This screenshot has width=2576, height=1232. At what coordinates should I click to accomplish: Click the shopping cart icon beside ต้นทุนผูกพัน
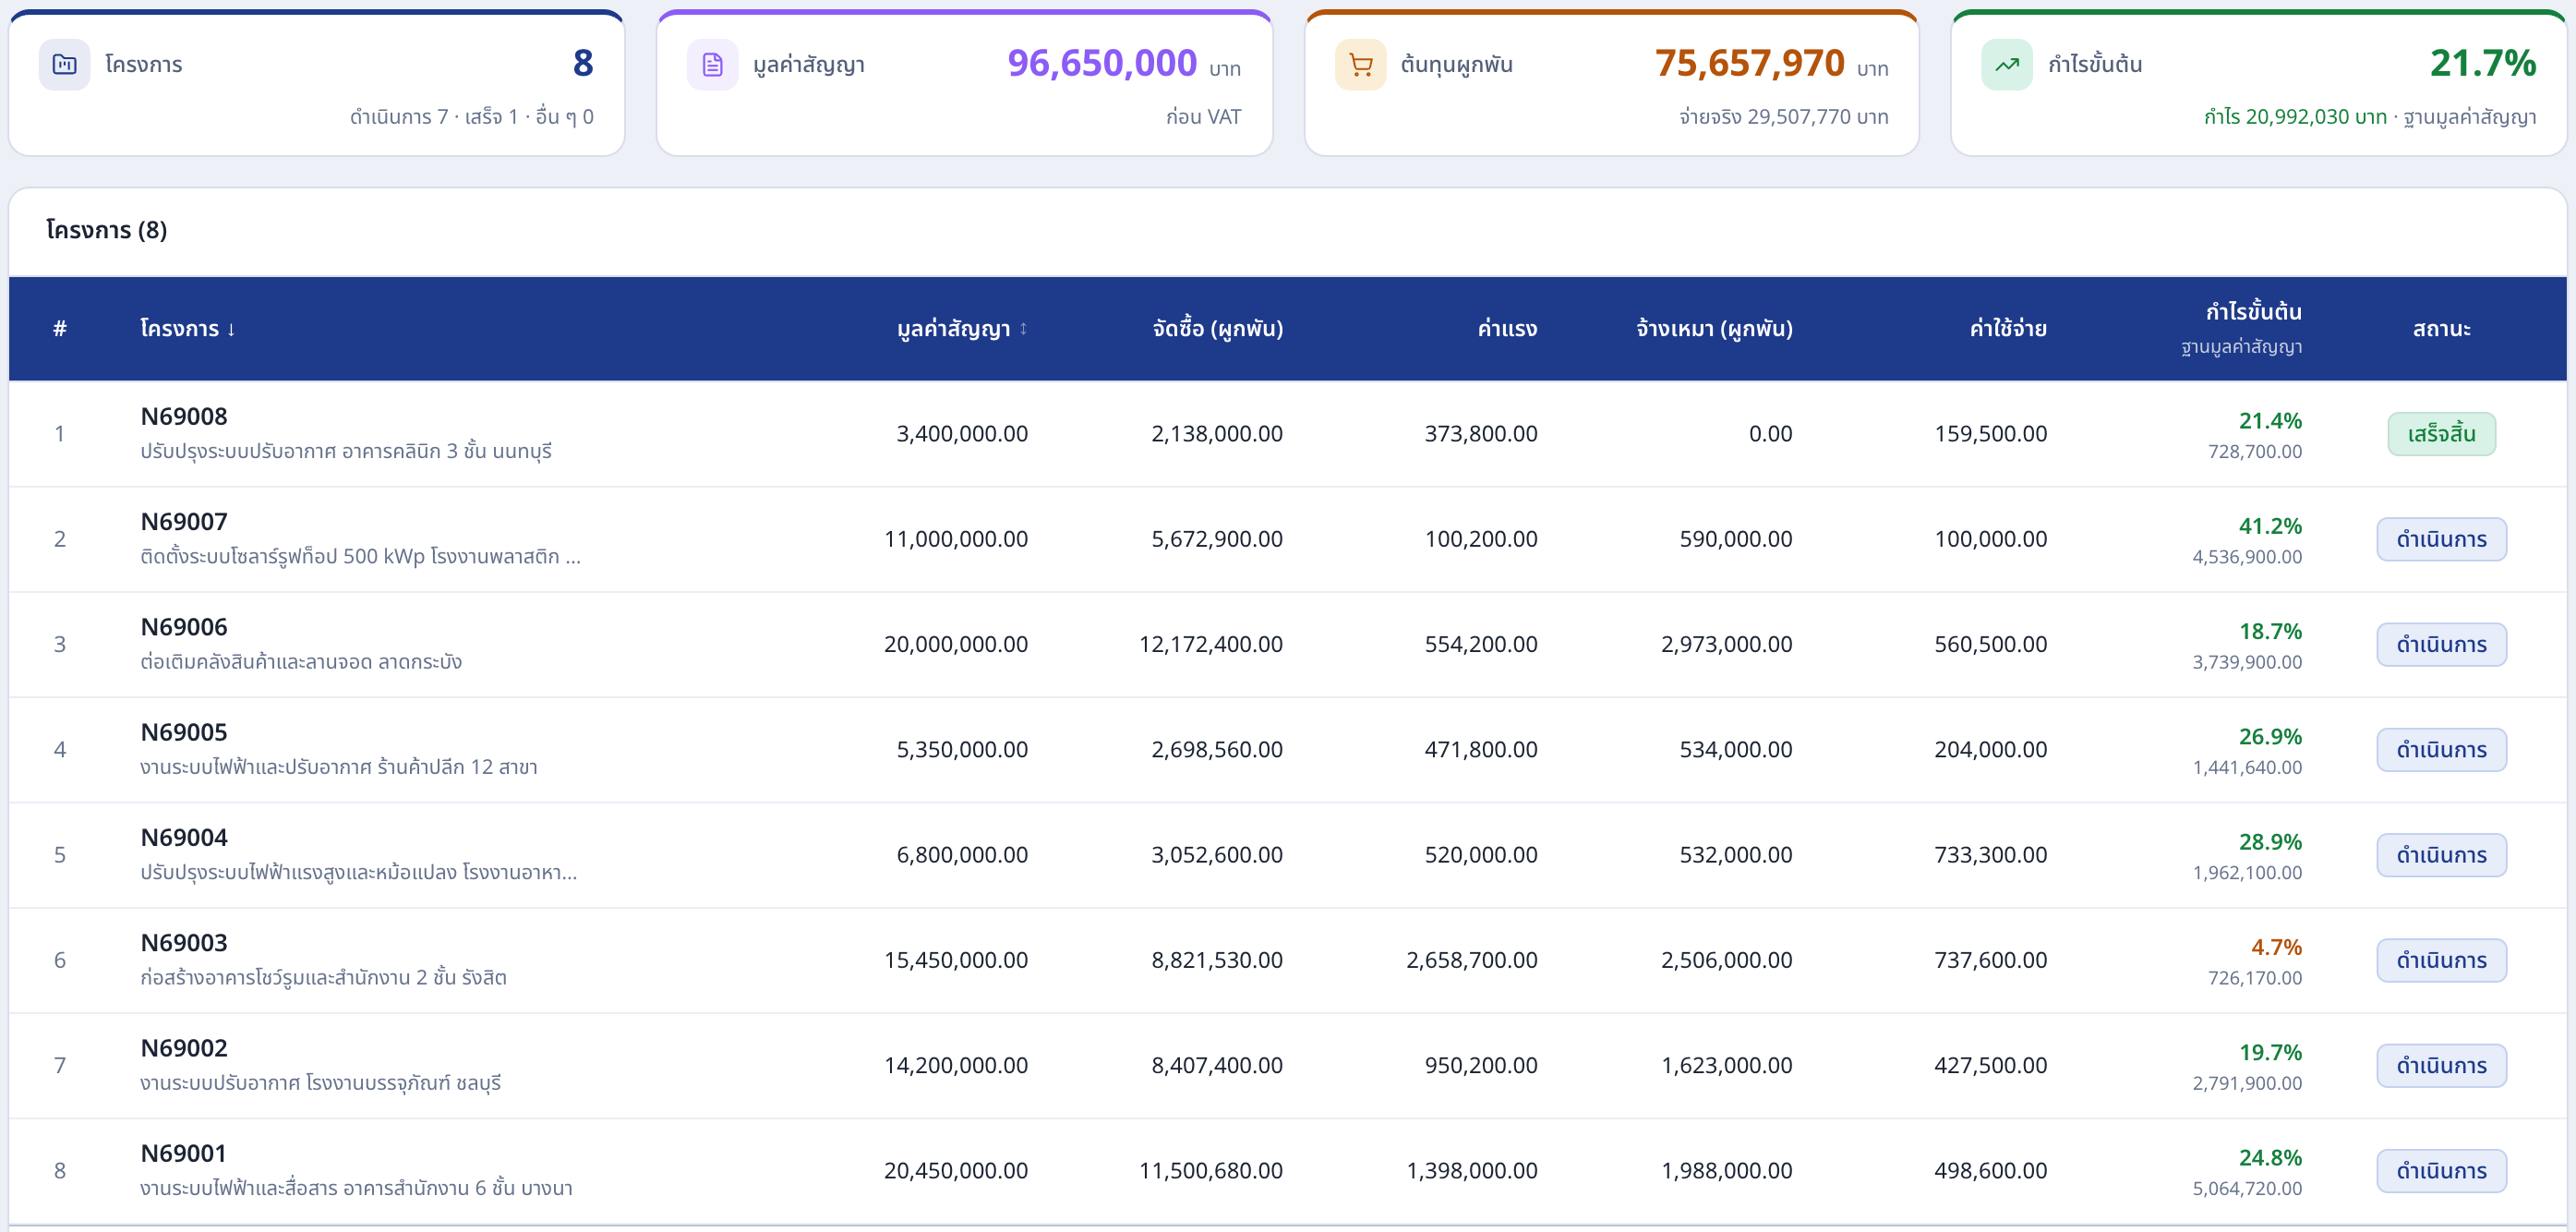coord(1360,65)
